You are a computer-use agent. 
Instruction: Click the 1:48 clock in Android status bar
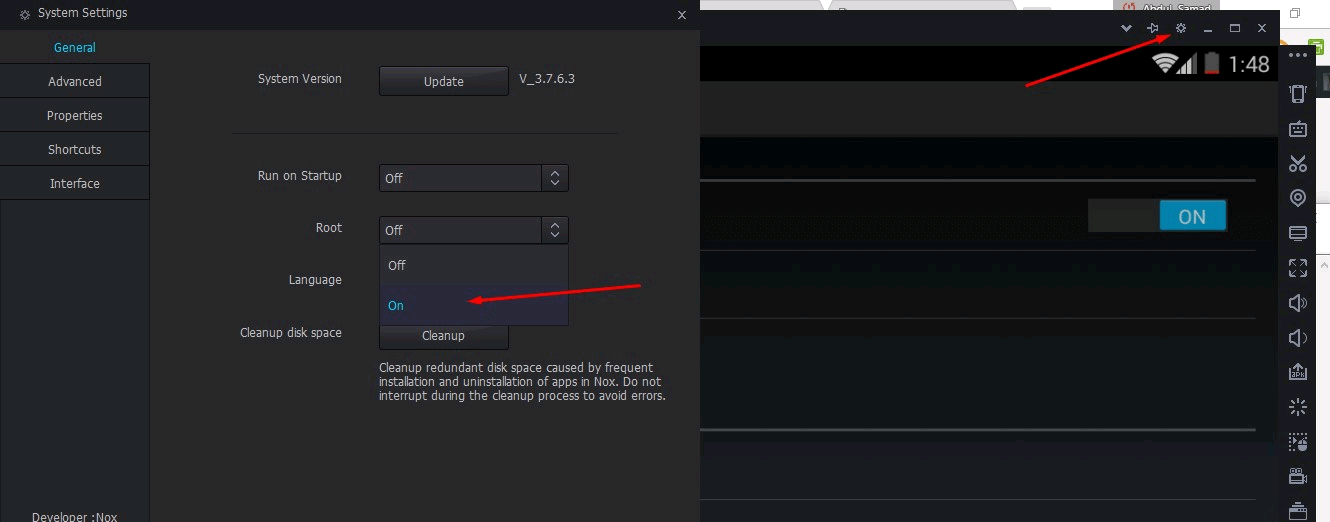tap(1249, 64)
